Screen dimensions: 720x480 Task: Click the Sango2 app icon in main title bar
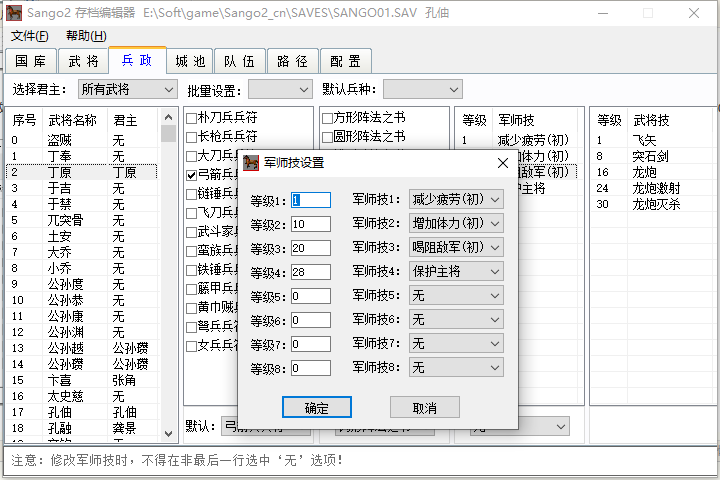(x=14, y=12)
